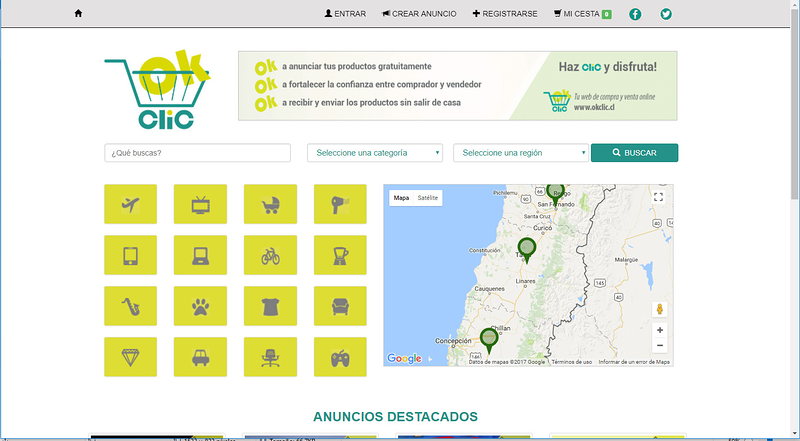This screenshot has width=800, height=441.
Task: Zoom in the map with plus button
Action: click(659, 329)
